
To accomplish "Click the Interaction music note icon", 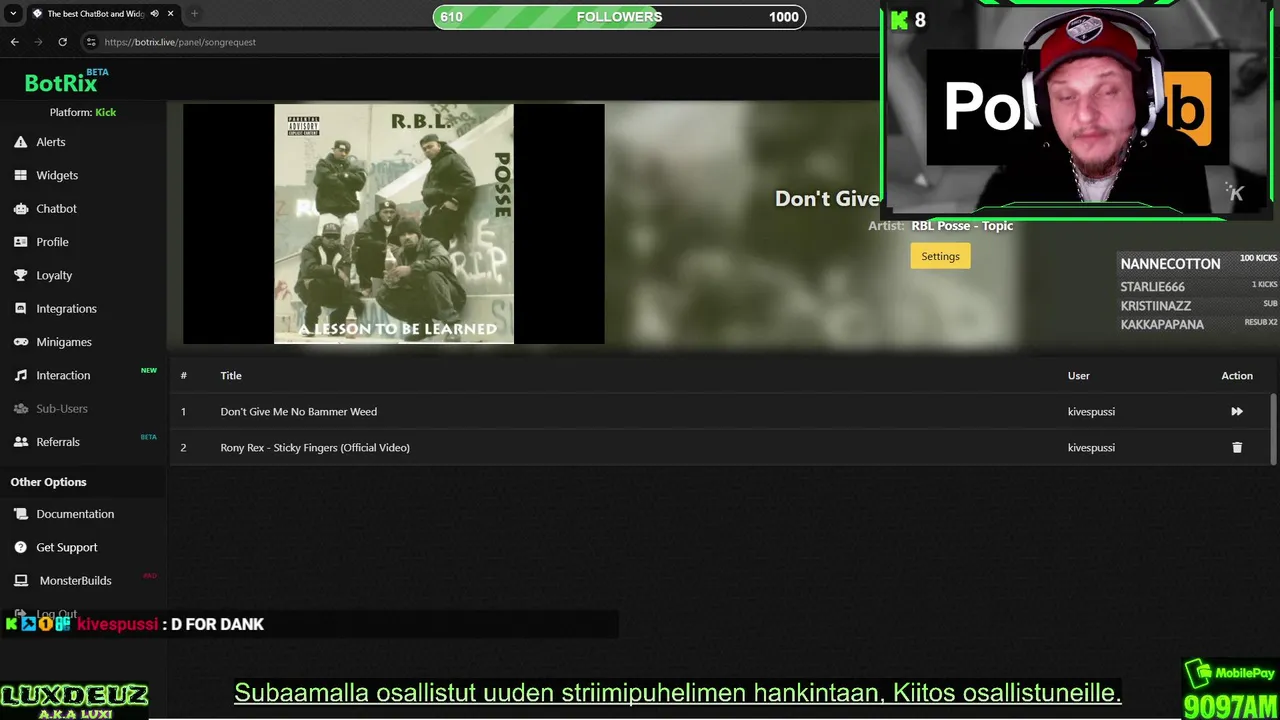I will 20,375.
